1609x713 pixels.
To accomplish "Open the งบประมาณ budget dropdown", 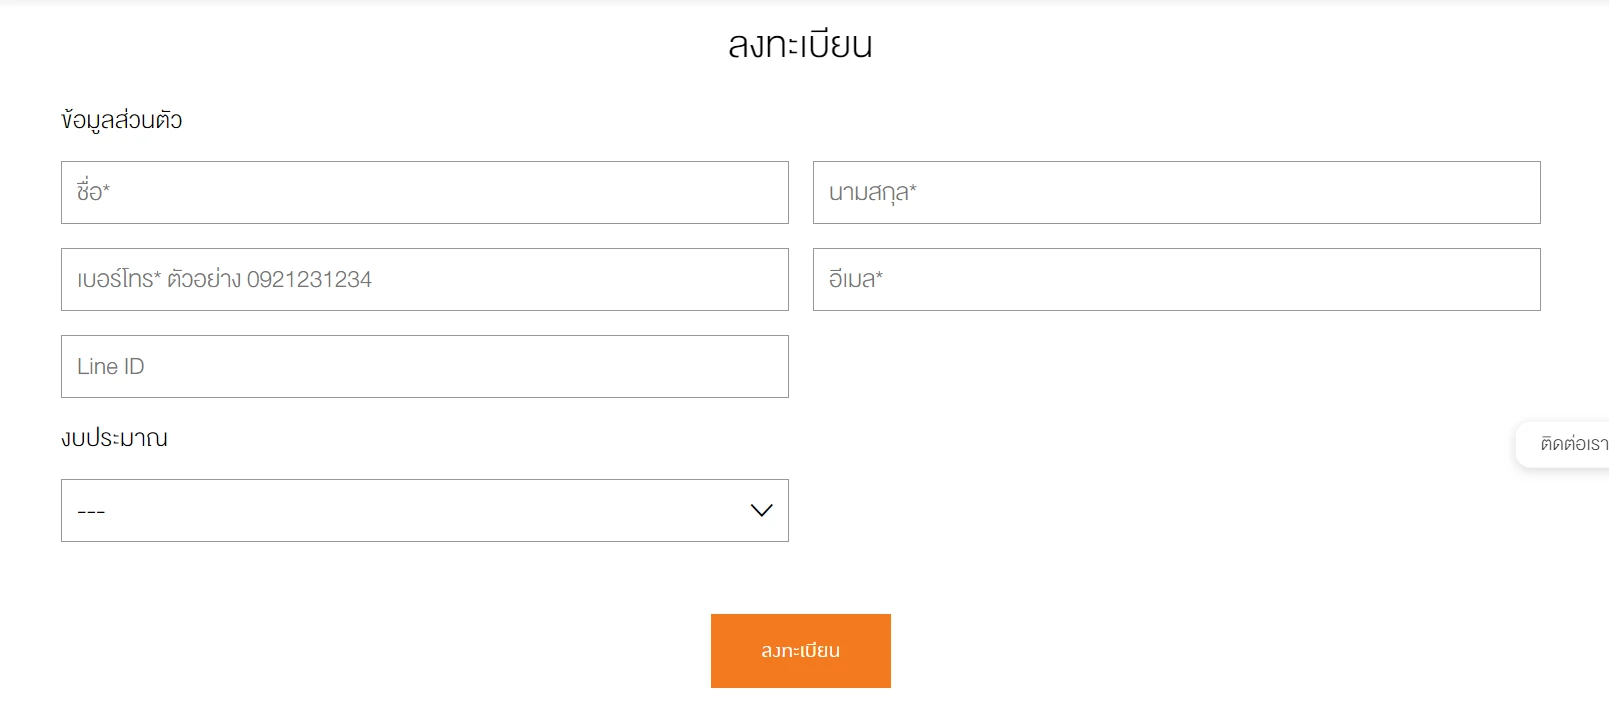I will 424,510.
